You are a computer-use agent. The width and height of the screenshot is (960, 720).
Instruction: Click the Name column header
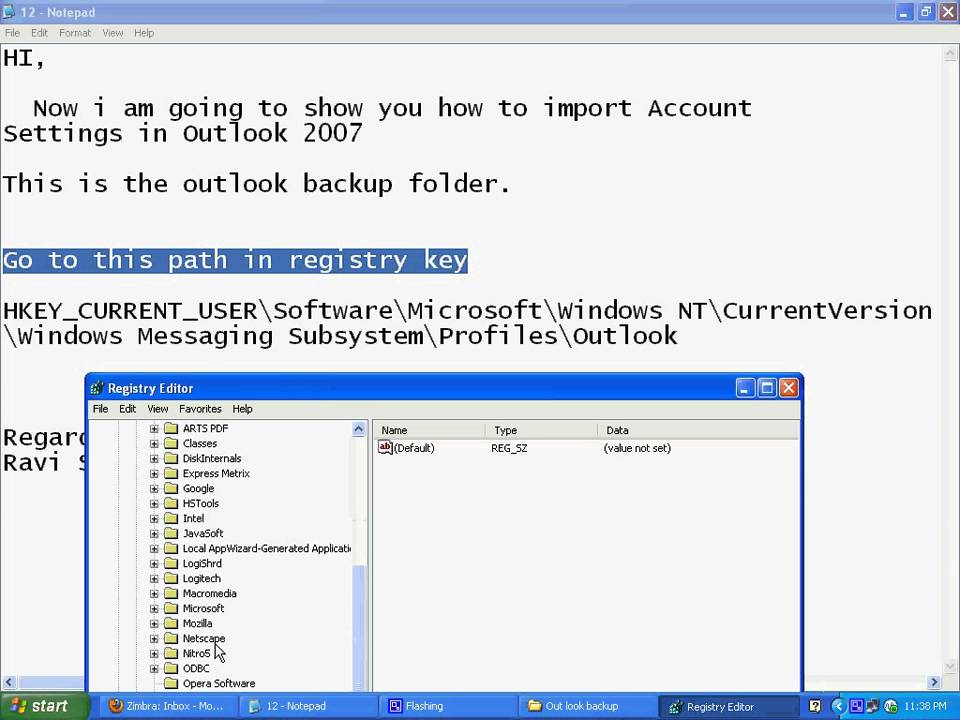click(x=429, y=430)
